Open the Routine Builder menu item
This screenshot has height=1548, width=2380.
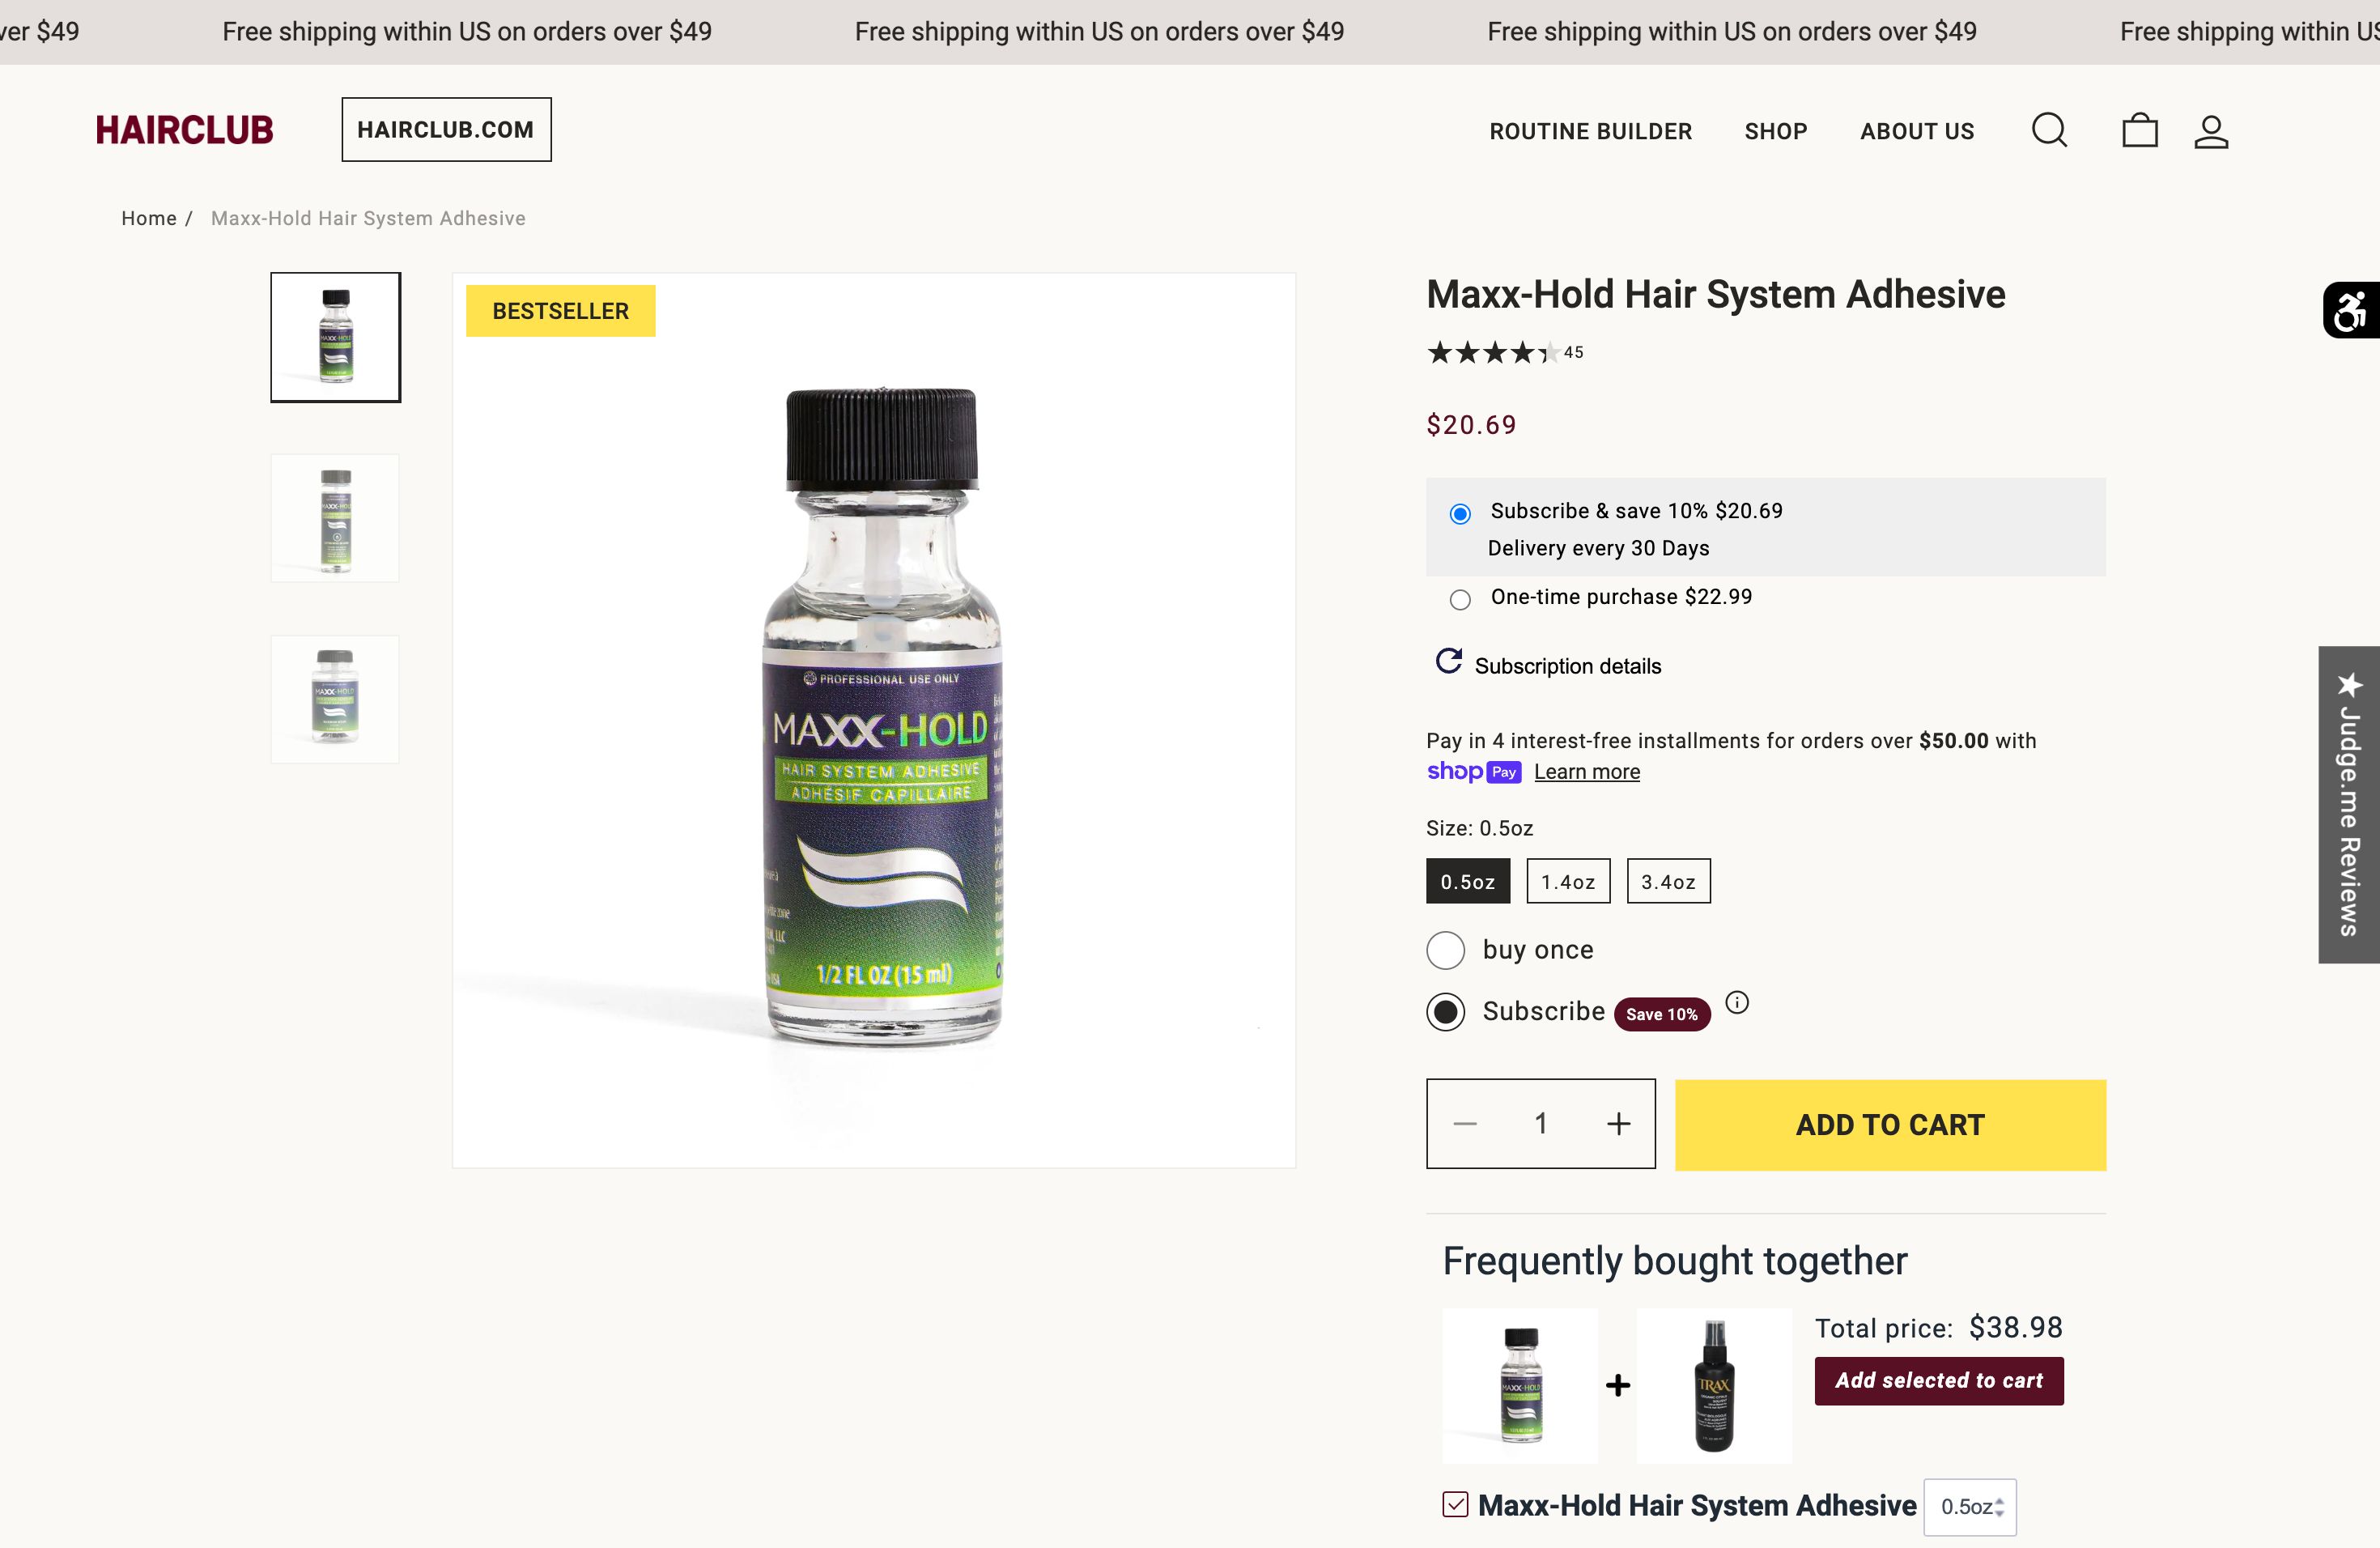point(1590,131)
